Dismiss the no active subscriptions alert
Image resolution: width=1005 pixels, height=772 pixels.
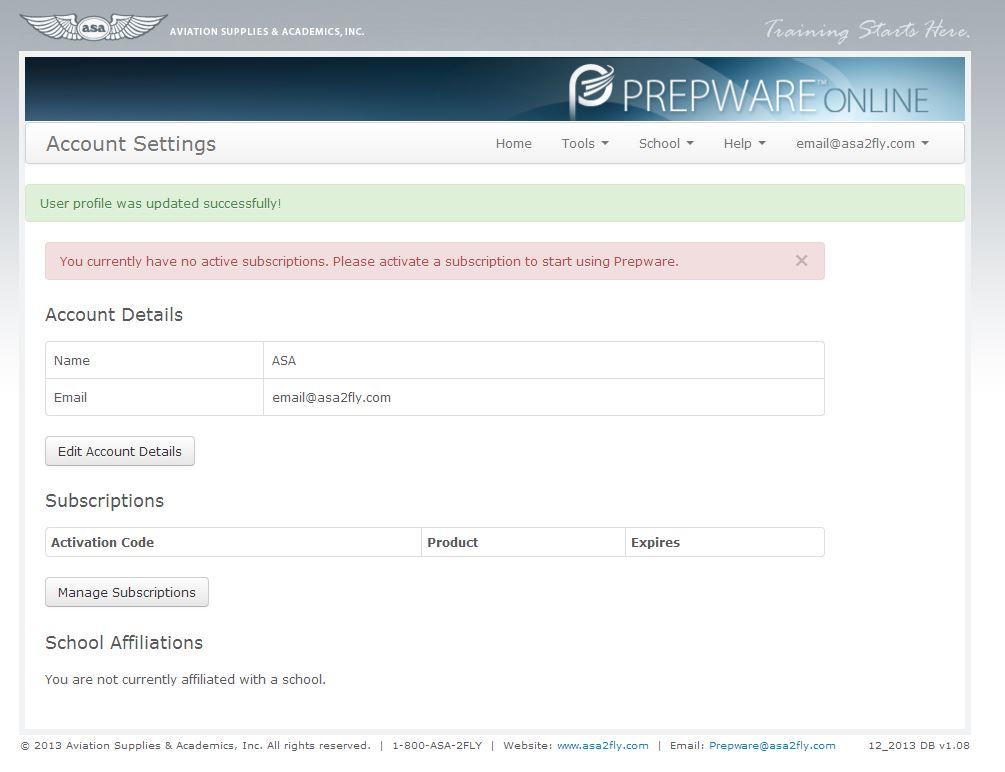(801, 260)
